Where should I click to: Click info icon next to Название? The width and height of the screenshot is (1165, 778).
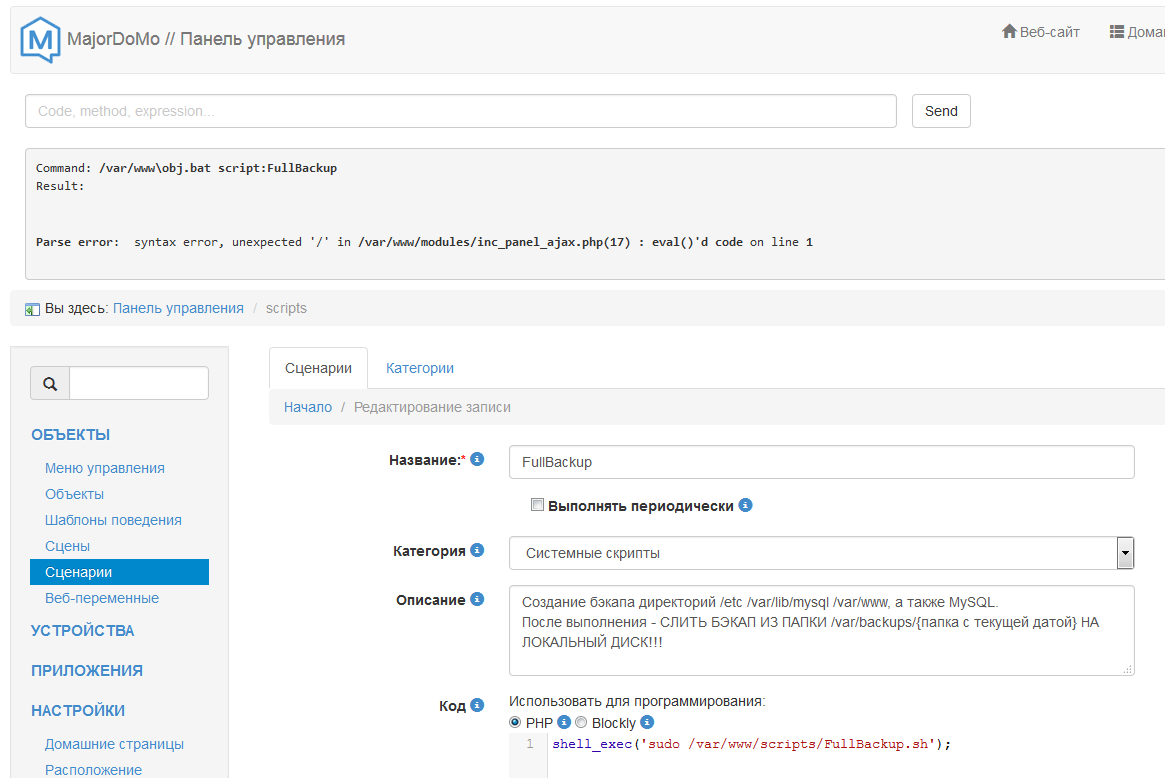(477, 459)
